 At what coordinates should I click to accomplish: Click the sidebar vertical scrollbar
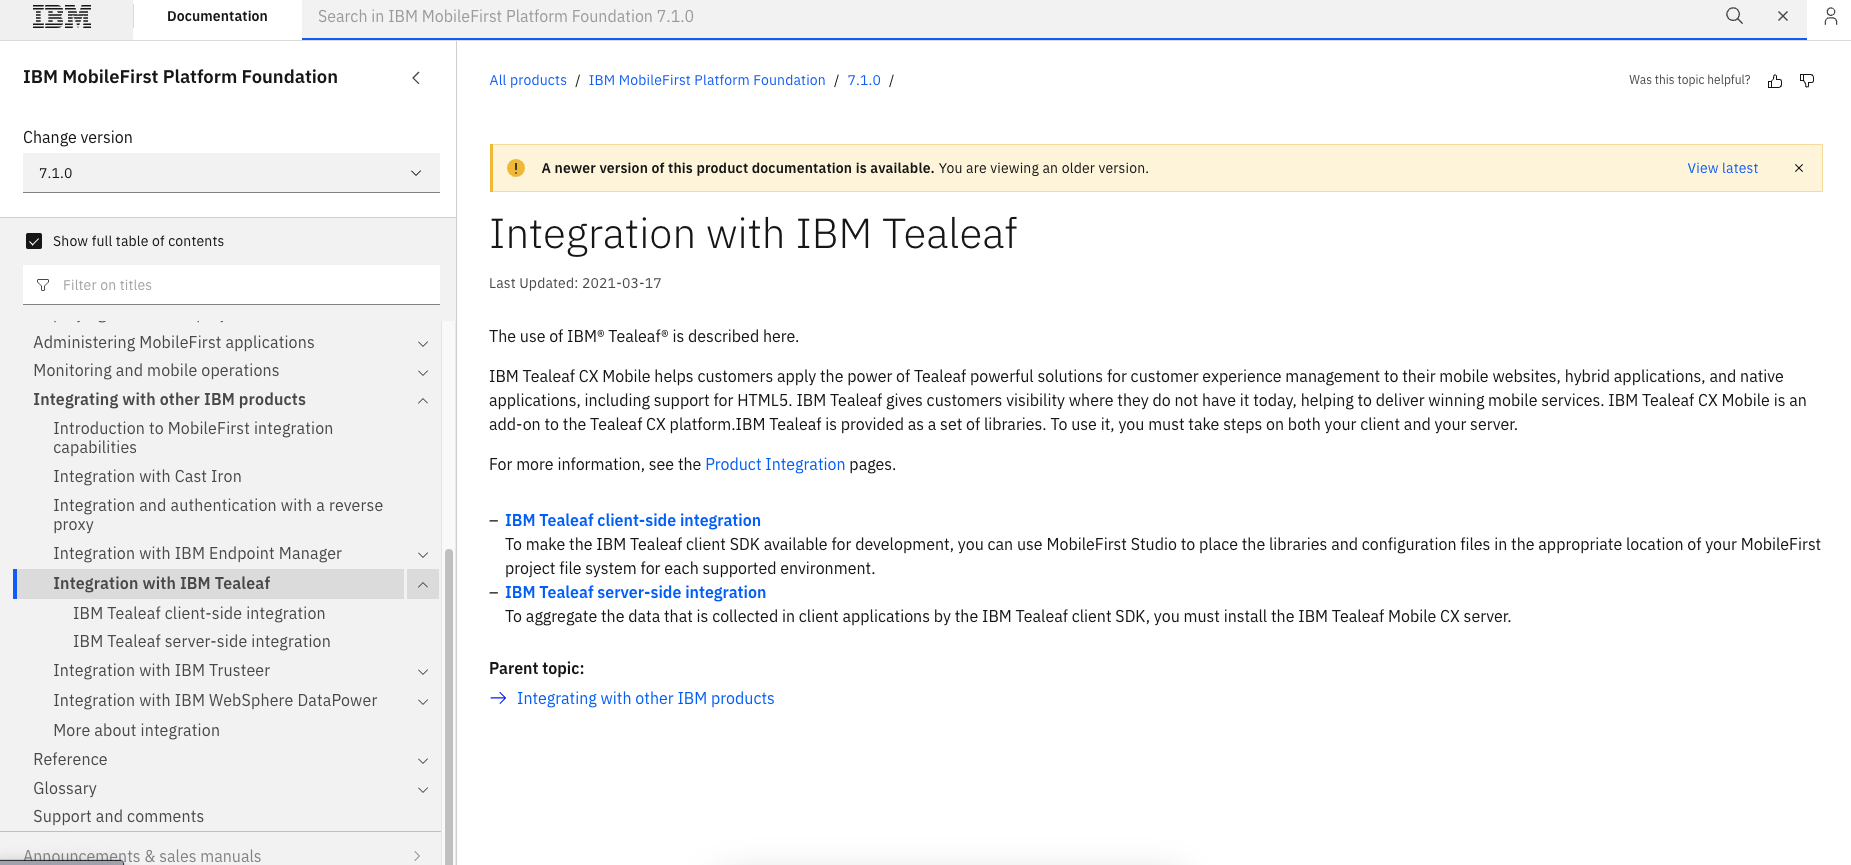click(x=449, y=700)
